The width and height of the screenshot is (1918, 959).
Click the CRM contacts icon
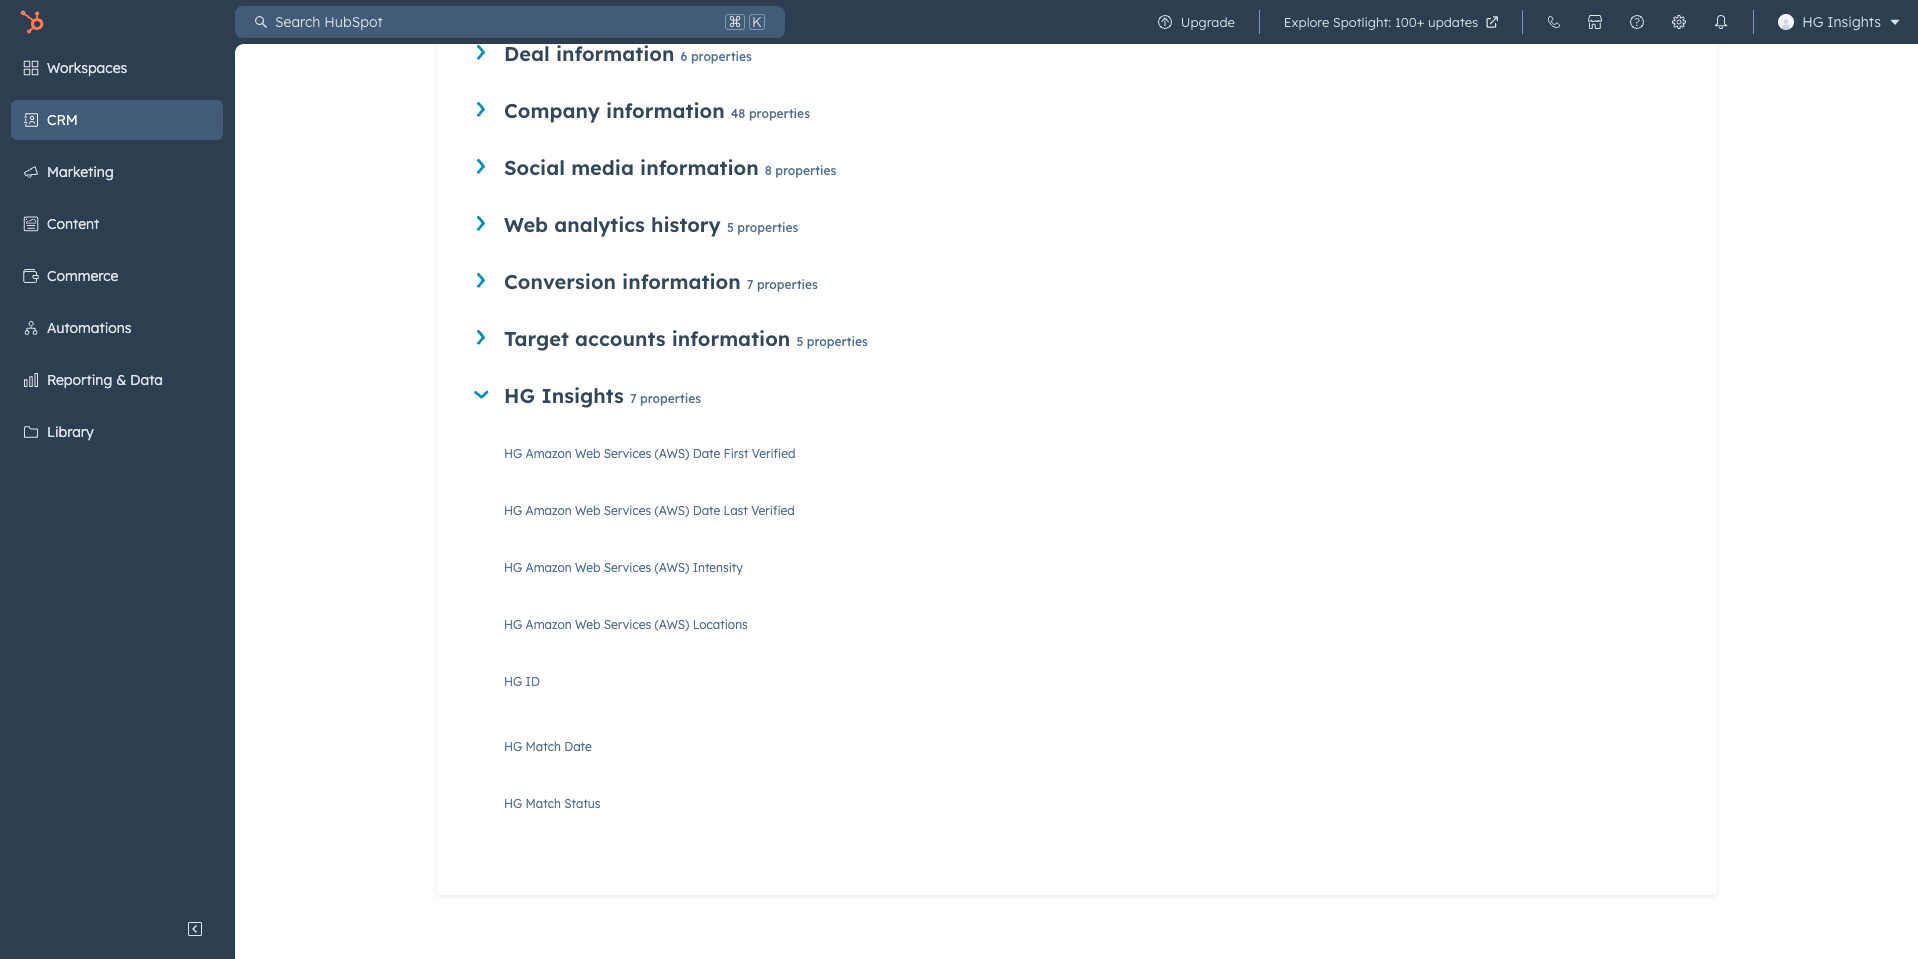coord(31,120)
